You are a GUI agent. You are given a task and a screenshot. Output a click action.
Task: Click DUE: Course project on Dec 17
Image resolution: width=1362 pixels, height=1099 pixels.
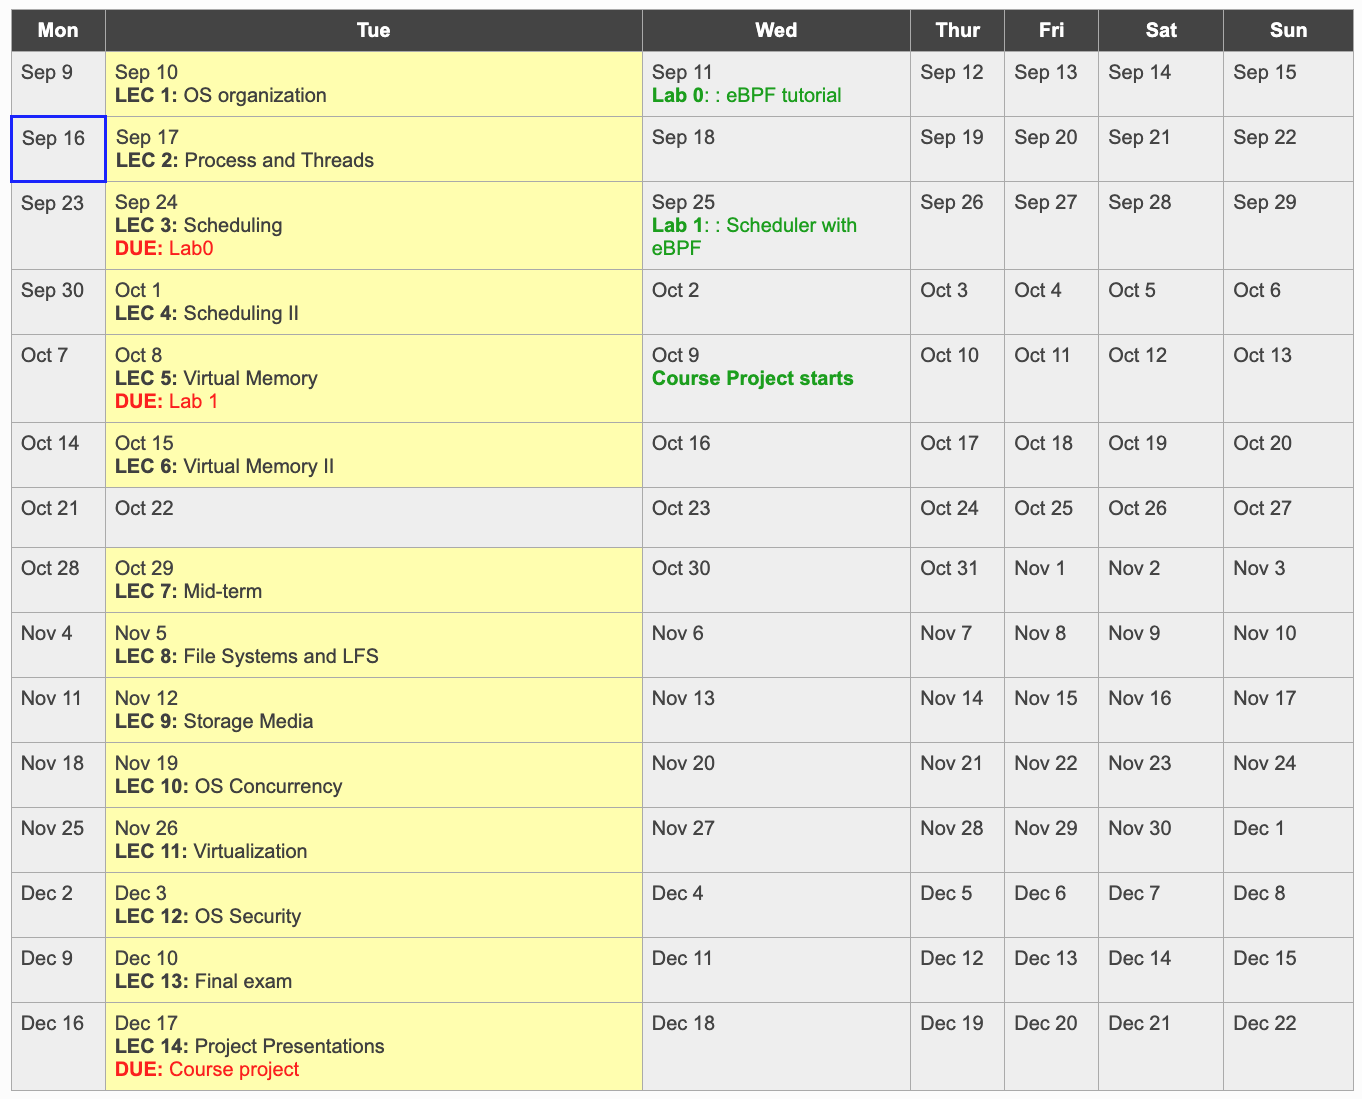(206, 1069)
